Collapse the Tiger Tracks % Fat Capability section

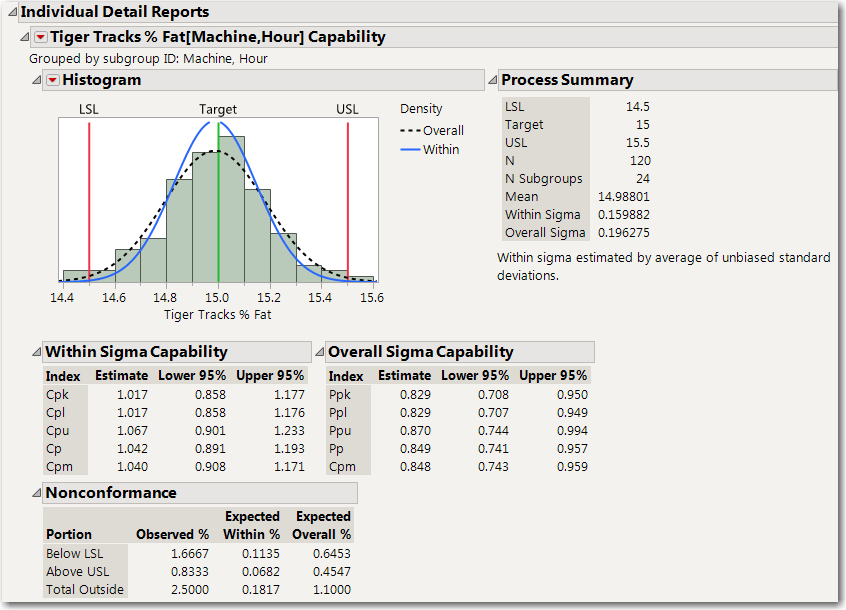tap(24, 37)
